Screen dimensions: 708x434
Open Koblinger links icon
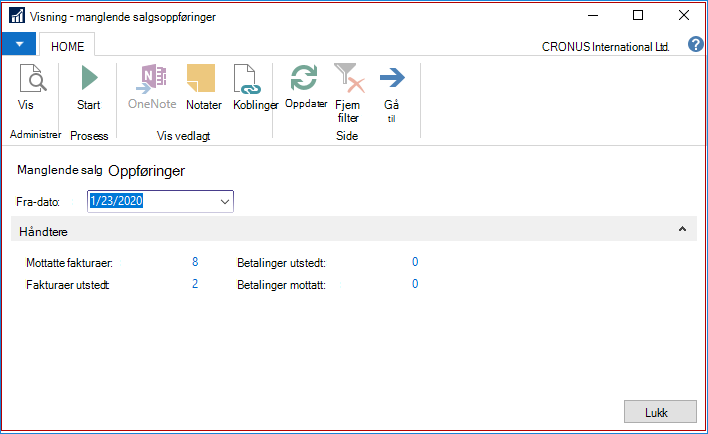click(x=247, y=79)
